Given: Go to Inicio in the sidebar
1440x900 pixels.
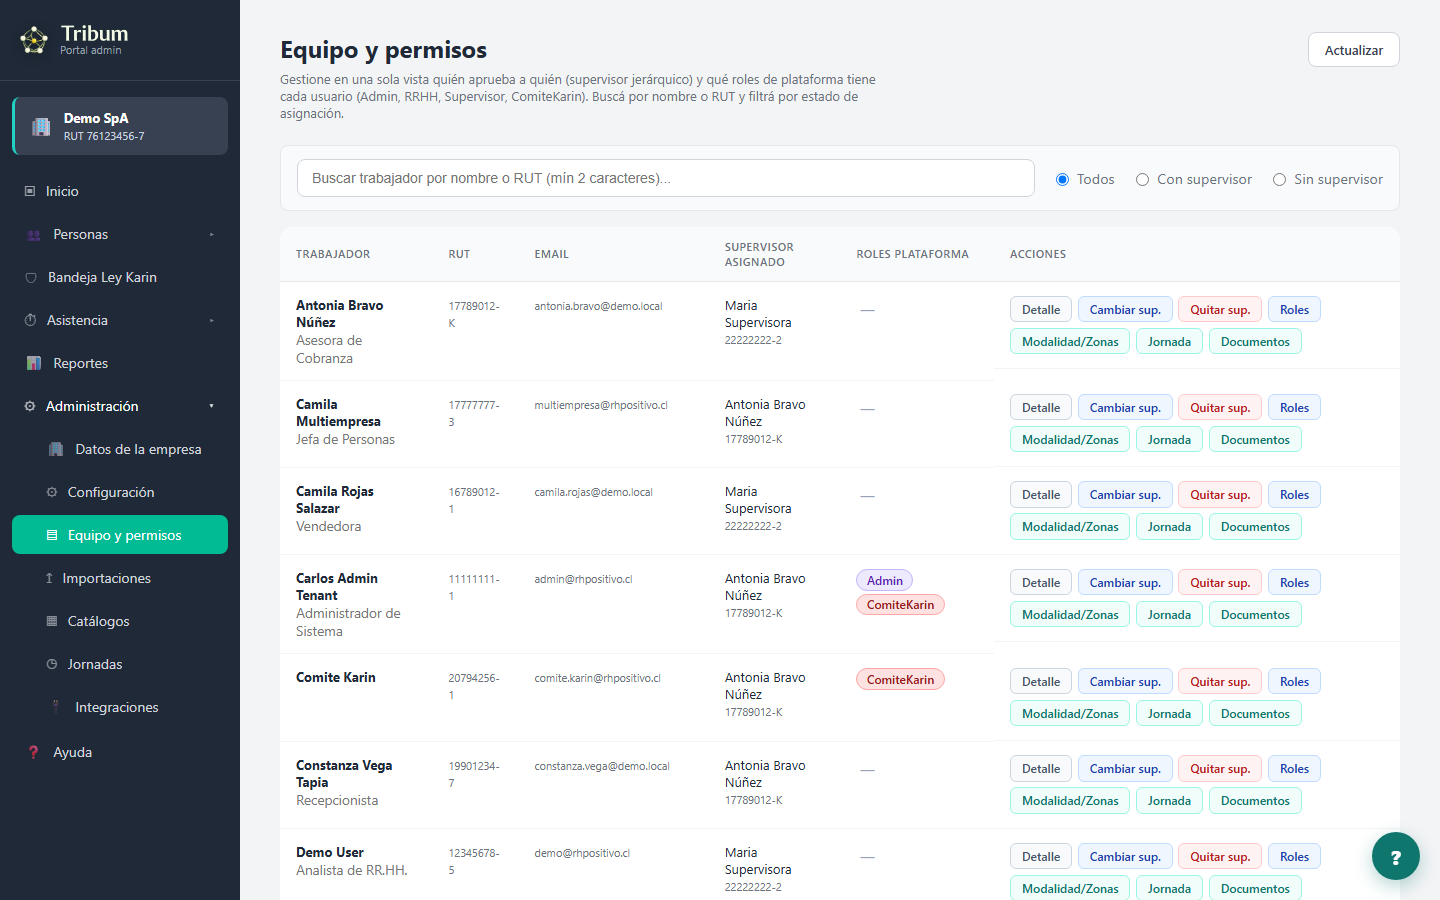Looking at the screenshot, I should (120, 191).
